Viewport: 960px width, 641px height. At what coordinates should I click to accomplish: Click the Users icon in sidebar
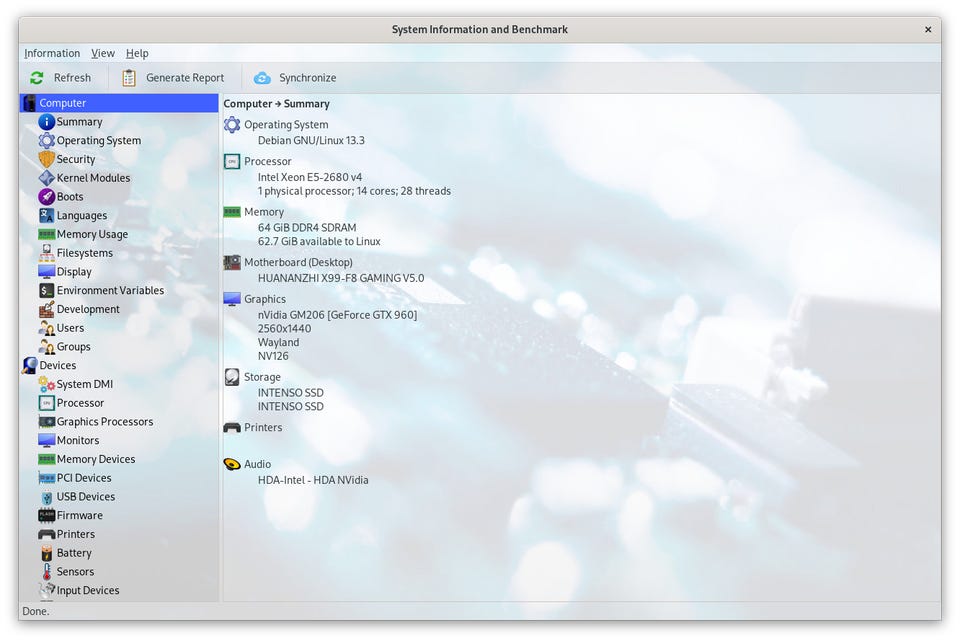point(47,328)
